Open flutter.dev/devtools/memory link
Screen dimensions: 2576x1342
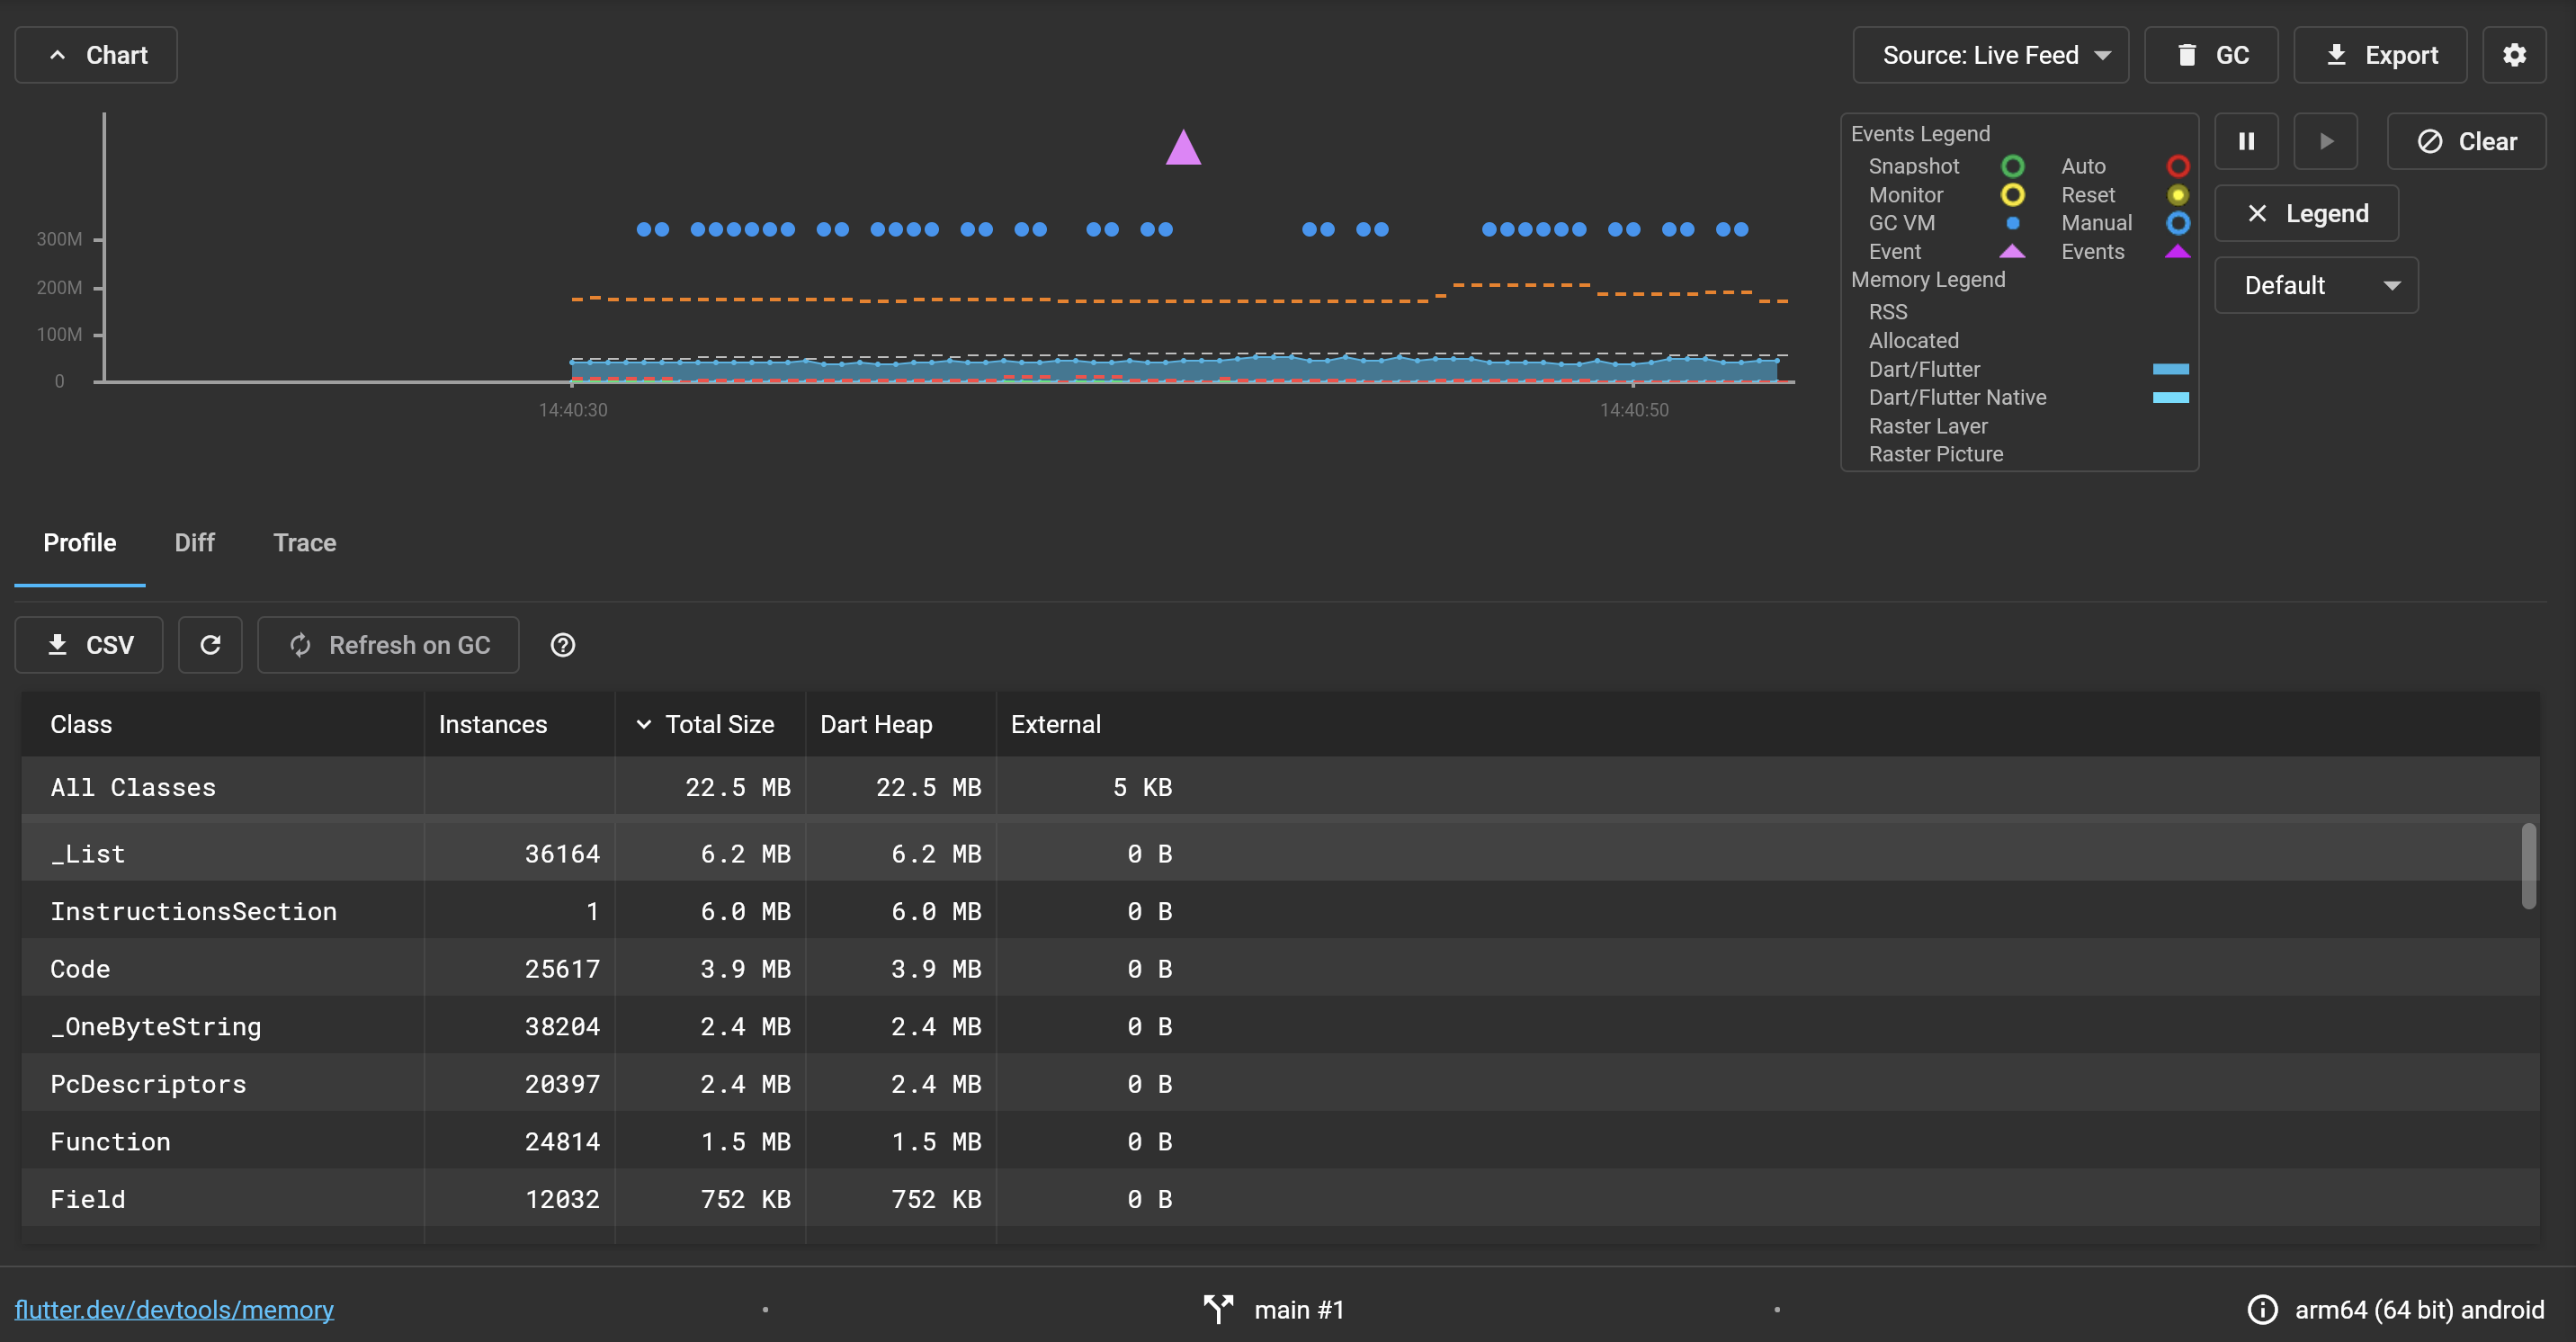174,1309
